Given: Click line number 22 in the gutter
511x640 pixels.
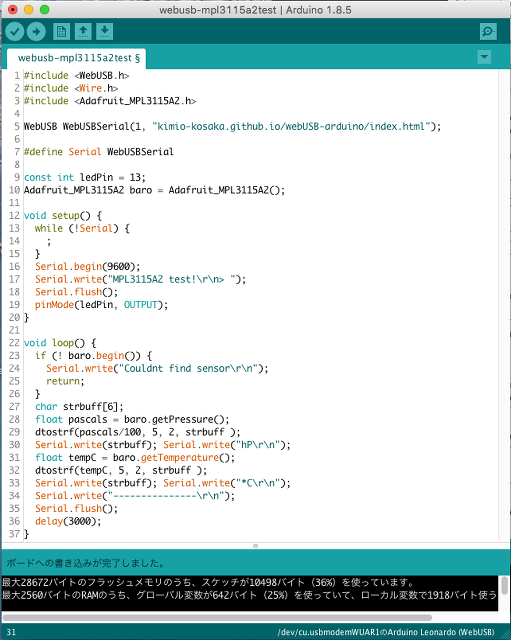Looking at the screenshot, I should [14, 343].
